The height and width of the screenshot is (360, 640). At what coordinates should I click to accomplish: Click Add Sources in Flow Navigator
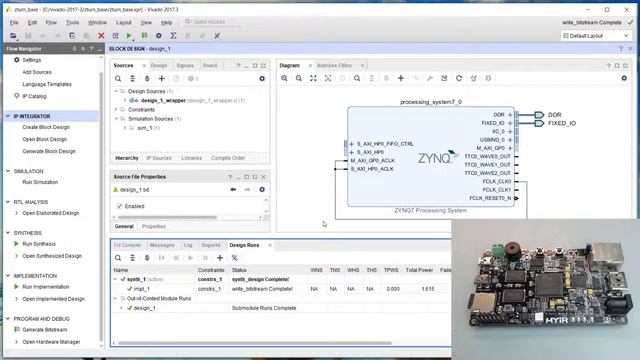point(37,72)
